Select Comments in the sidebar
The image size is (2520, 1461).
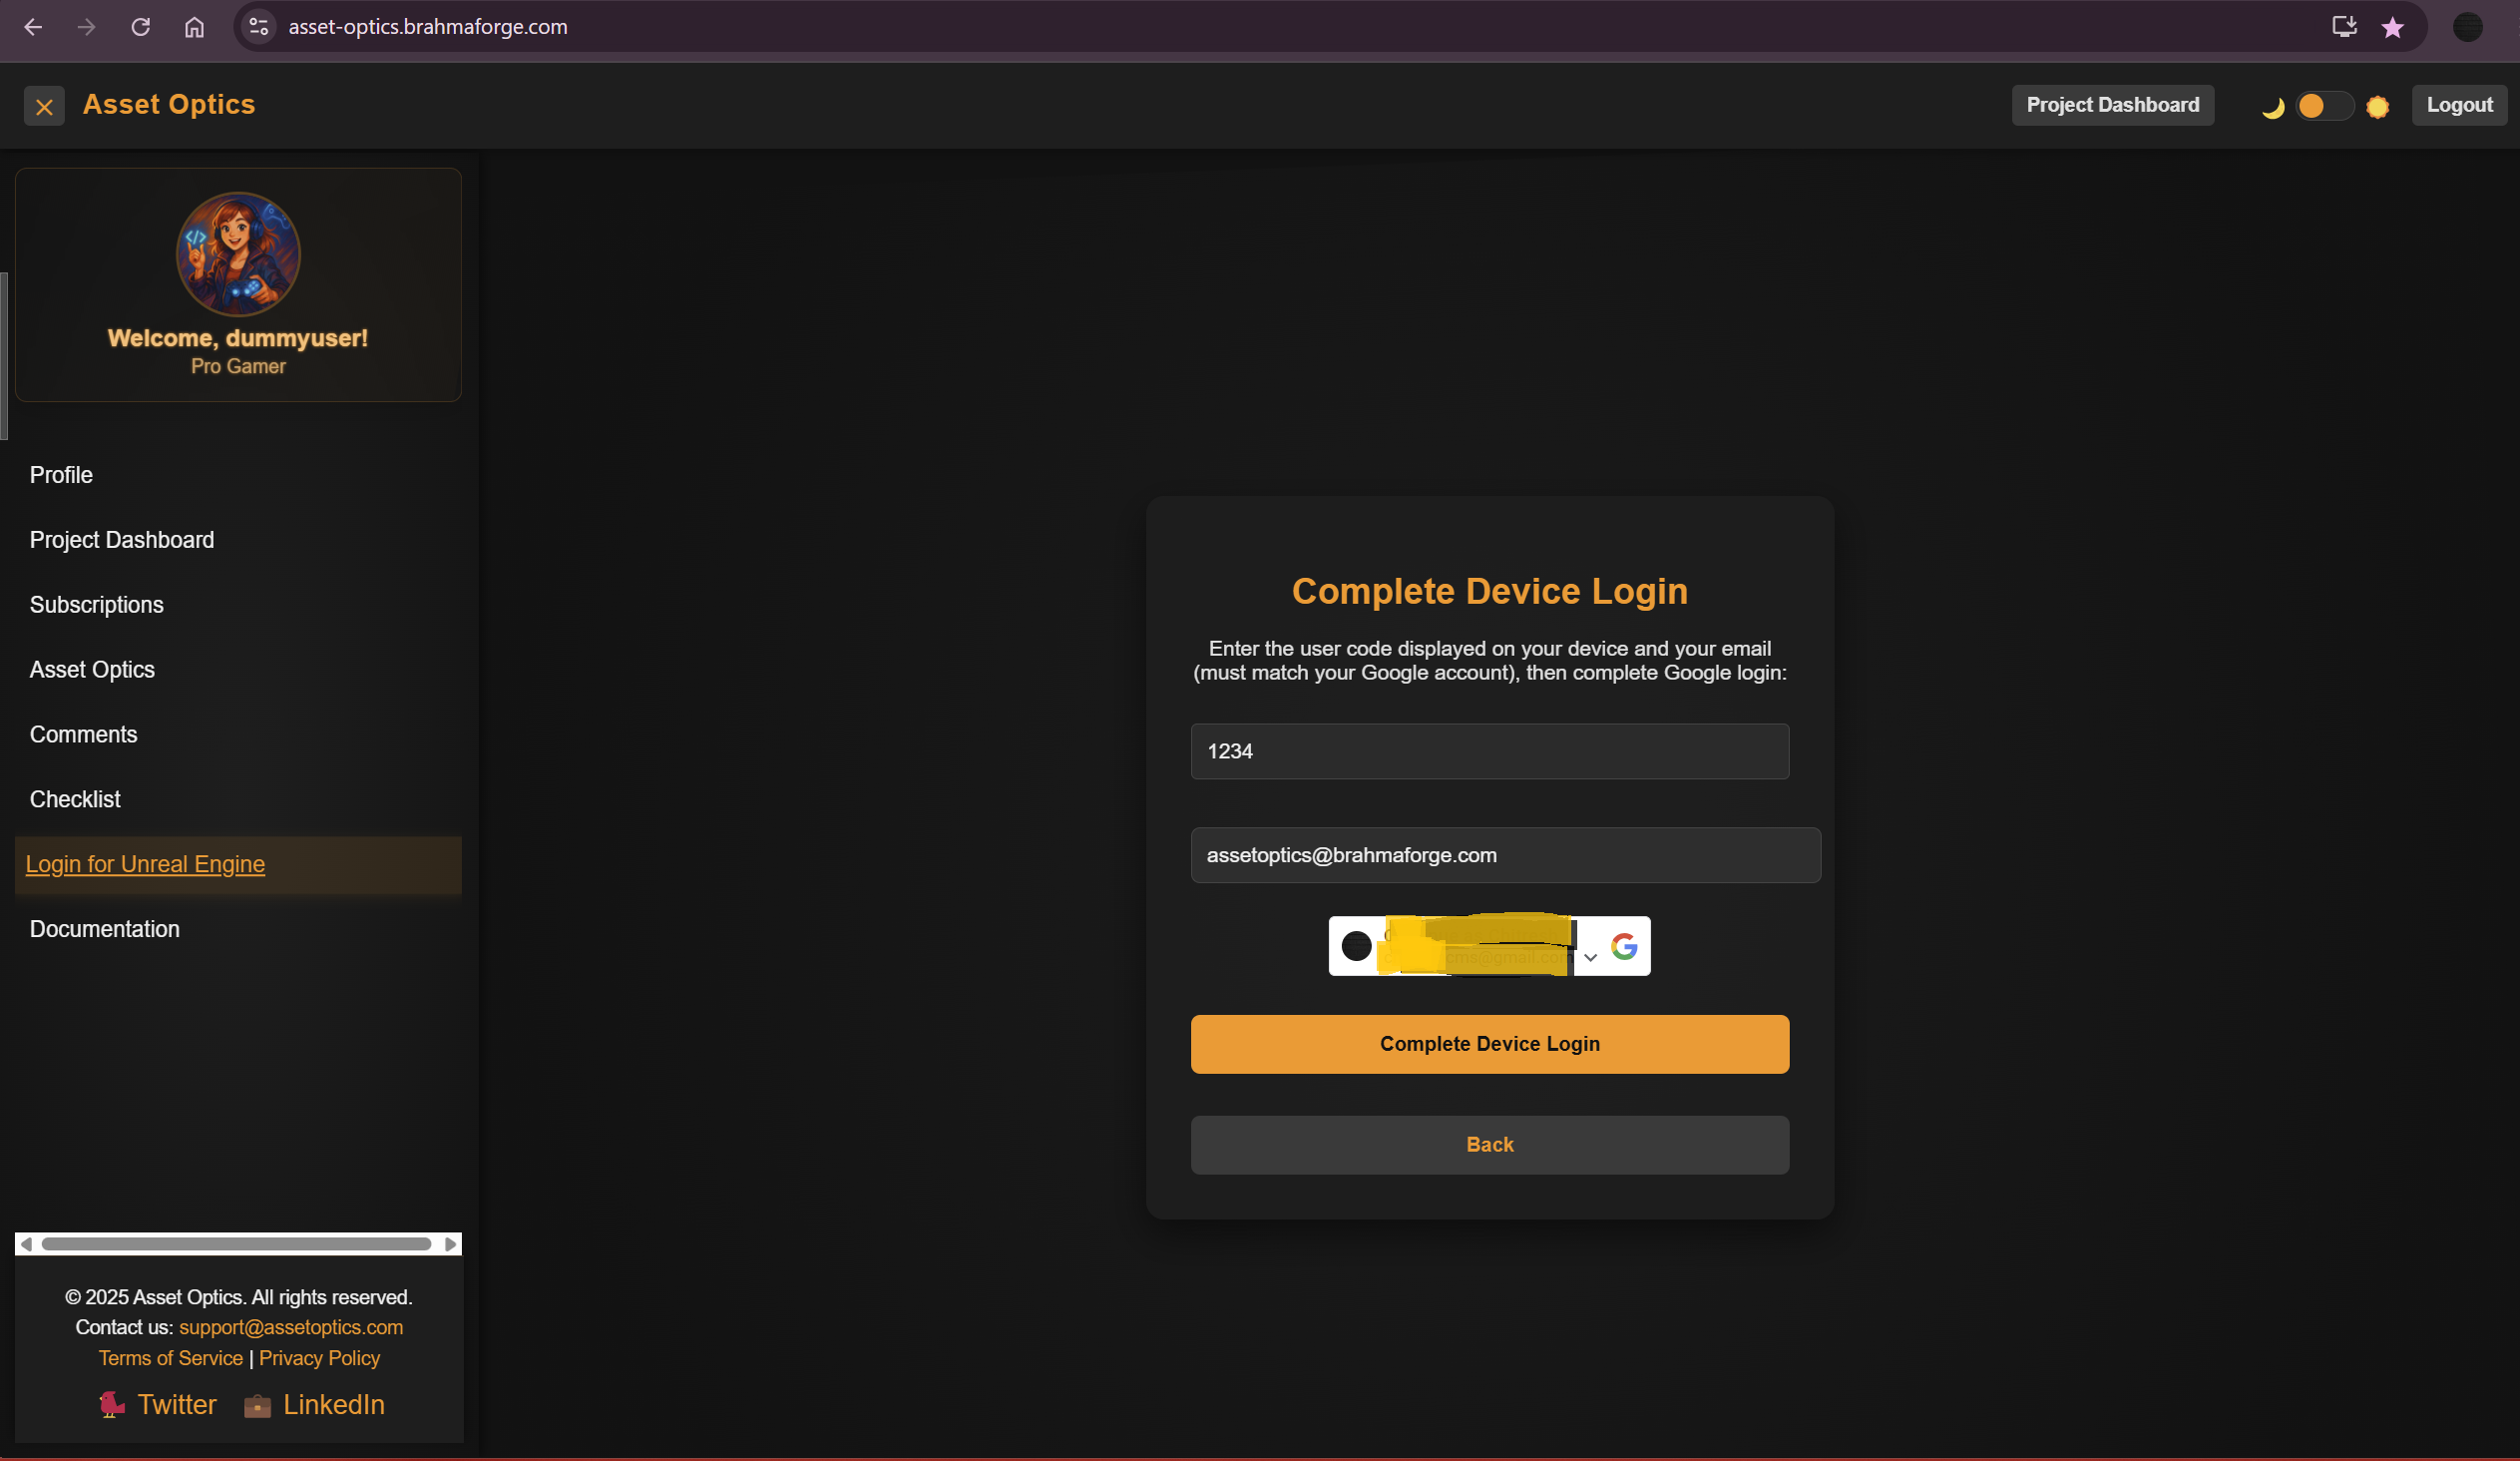click(84, 734)
